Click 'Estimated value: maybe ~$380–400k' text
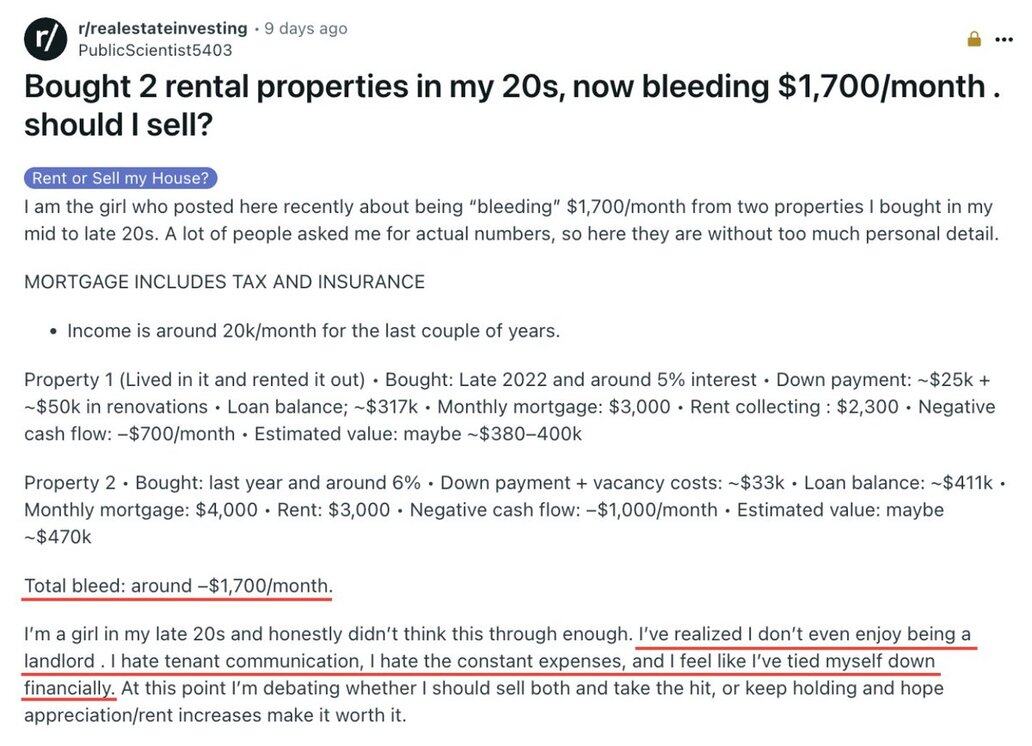1032x746 pixels. coord(418,434)
